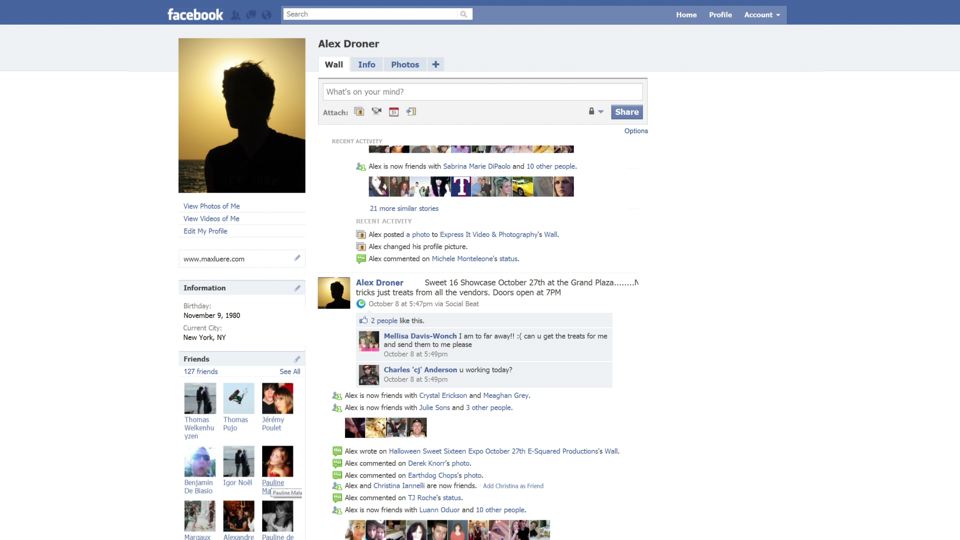
Task: Click the www.maxluere.com website text
Action: coord(214,259)
